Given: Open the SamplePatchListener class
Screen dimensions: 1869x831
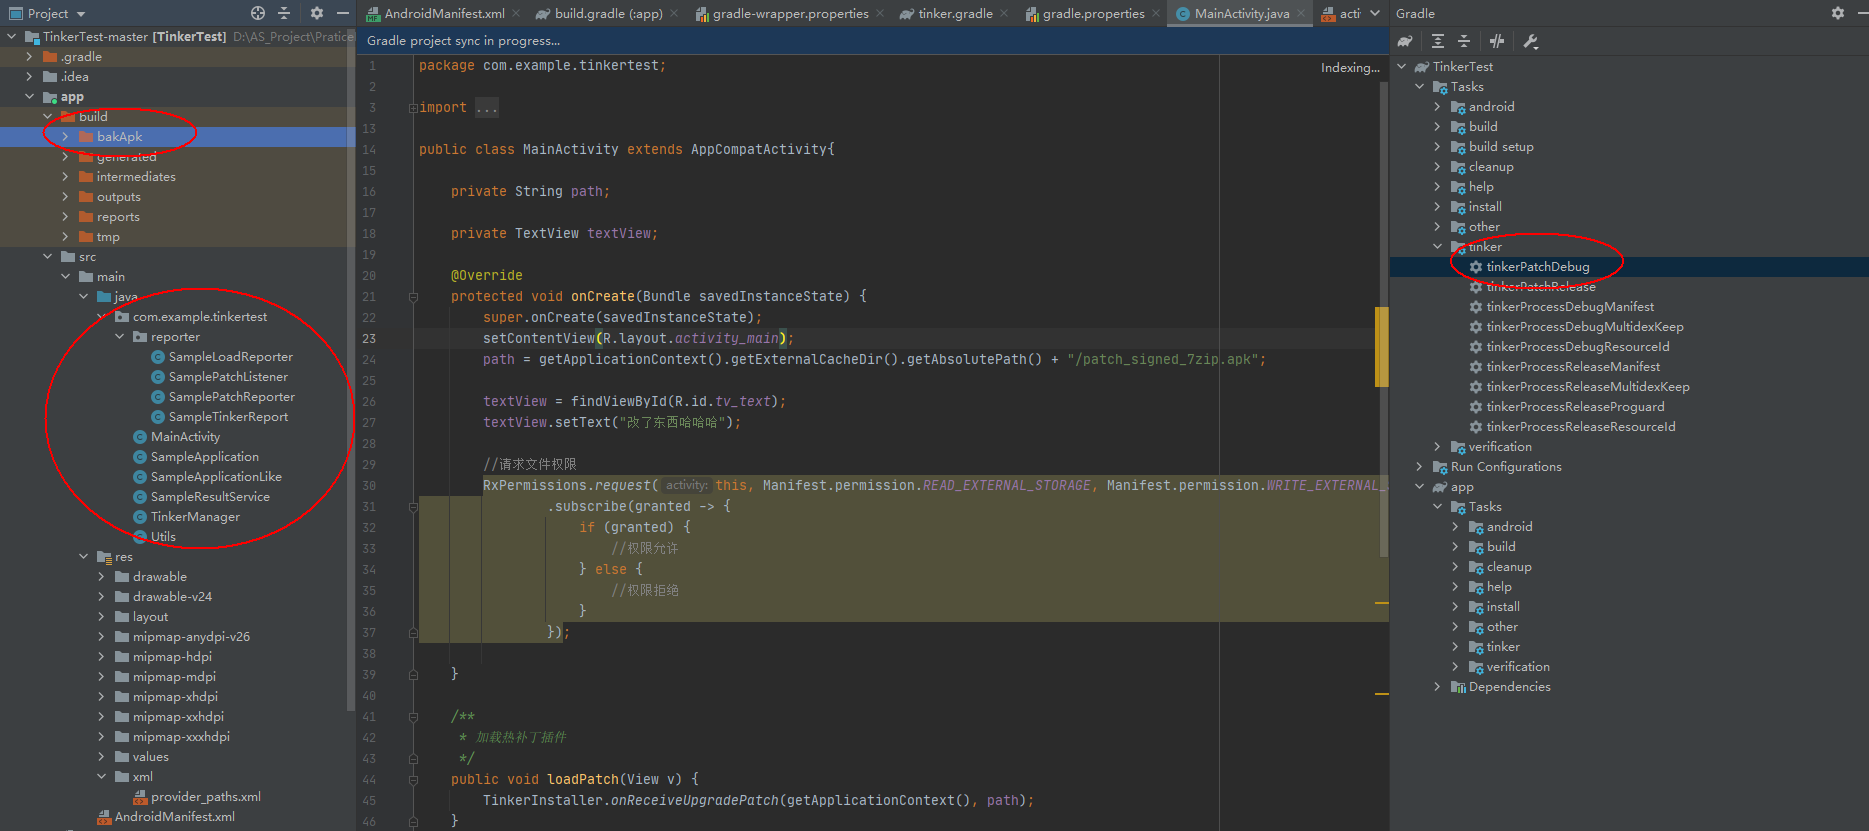Looking at the screenshot, I should [228, 377].
